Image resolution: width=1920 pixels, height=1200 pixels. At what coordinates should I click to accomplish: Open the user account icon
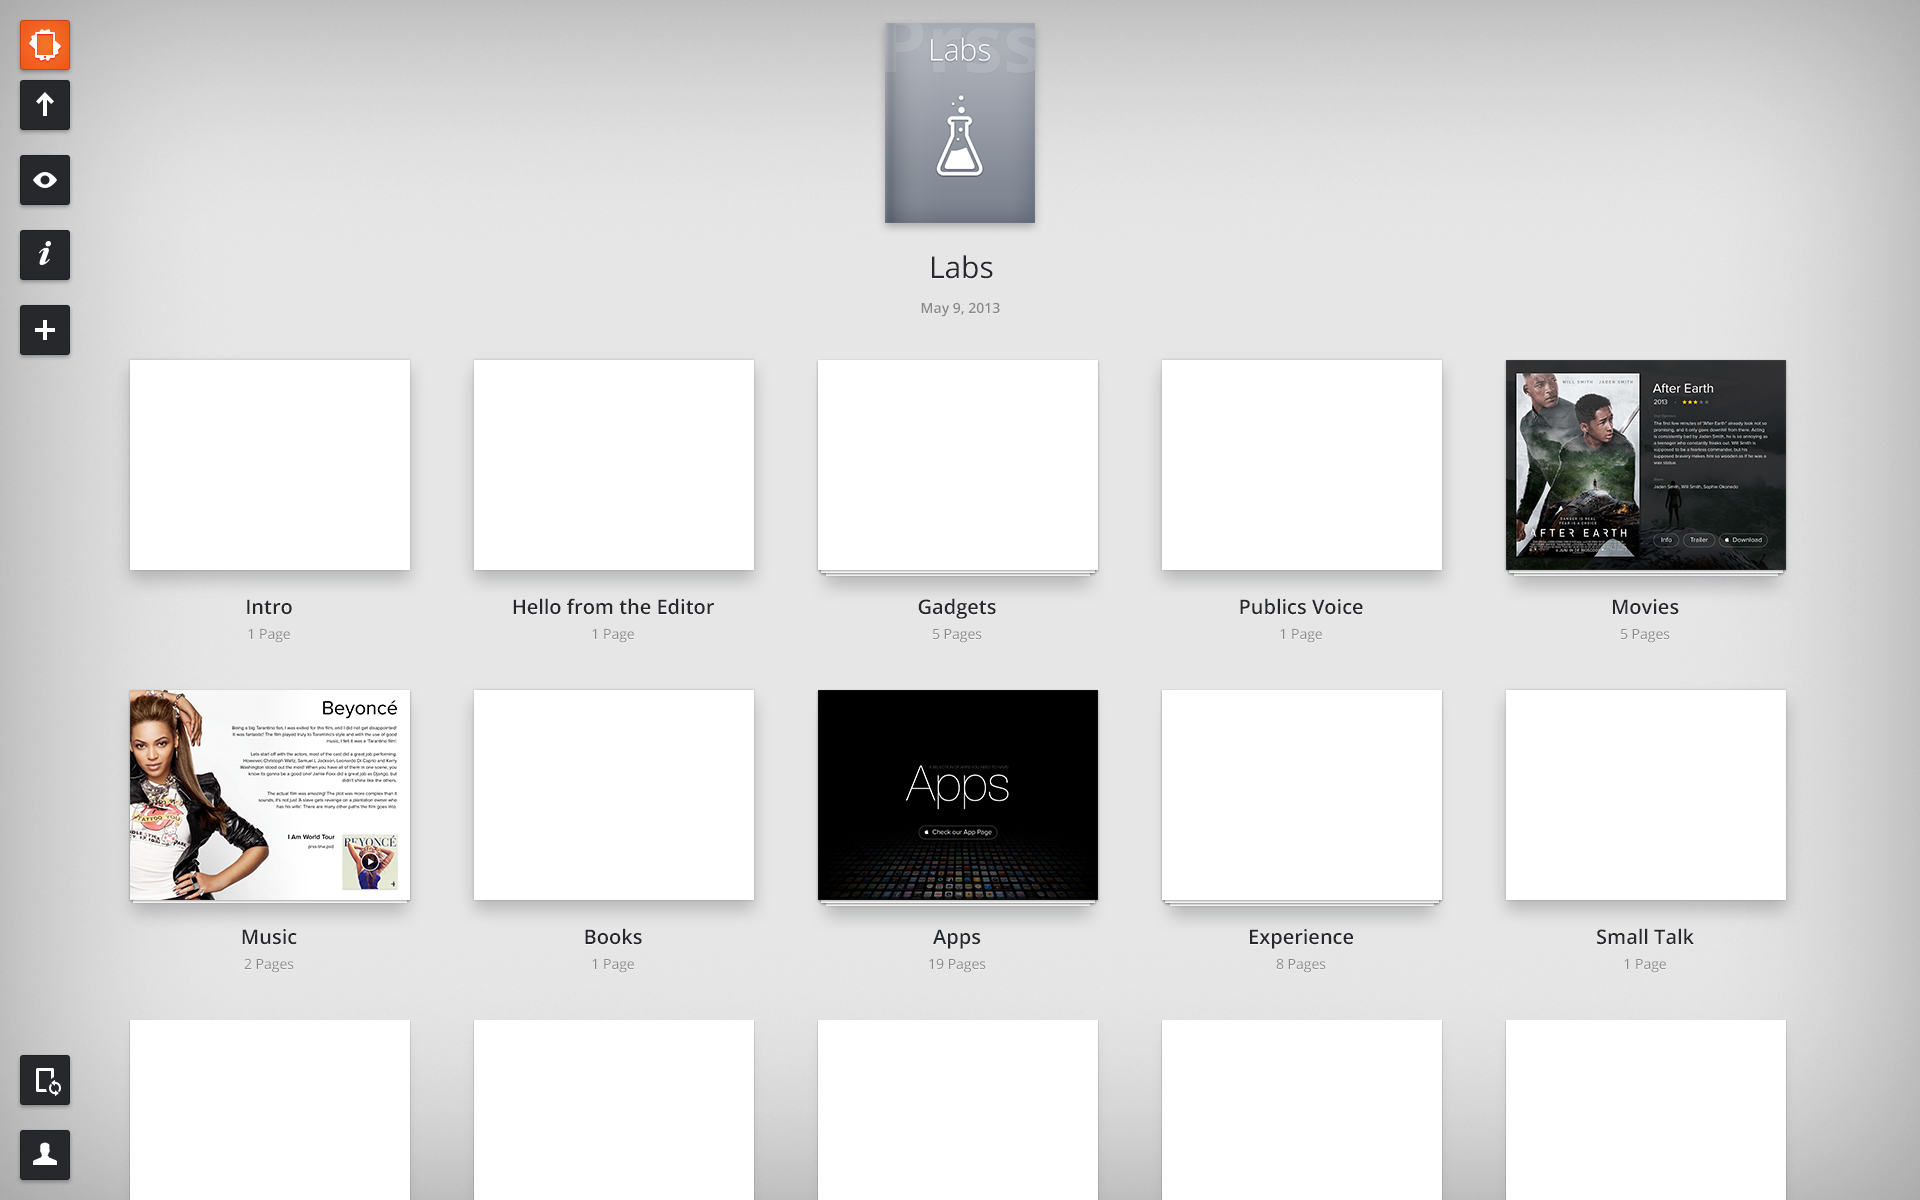click(45, 1155)
